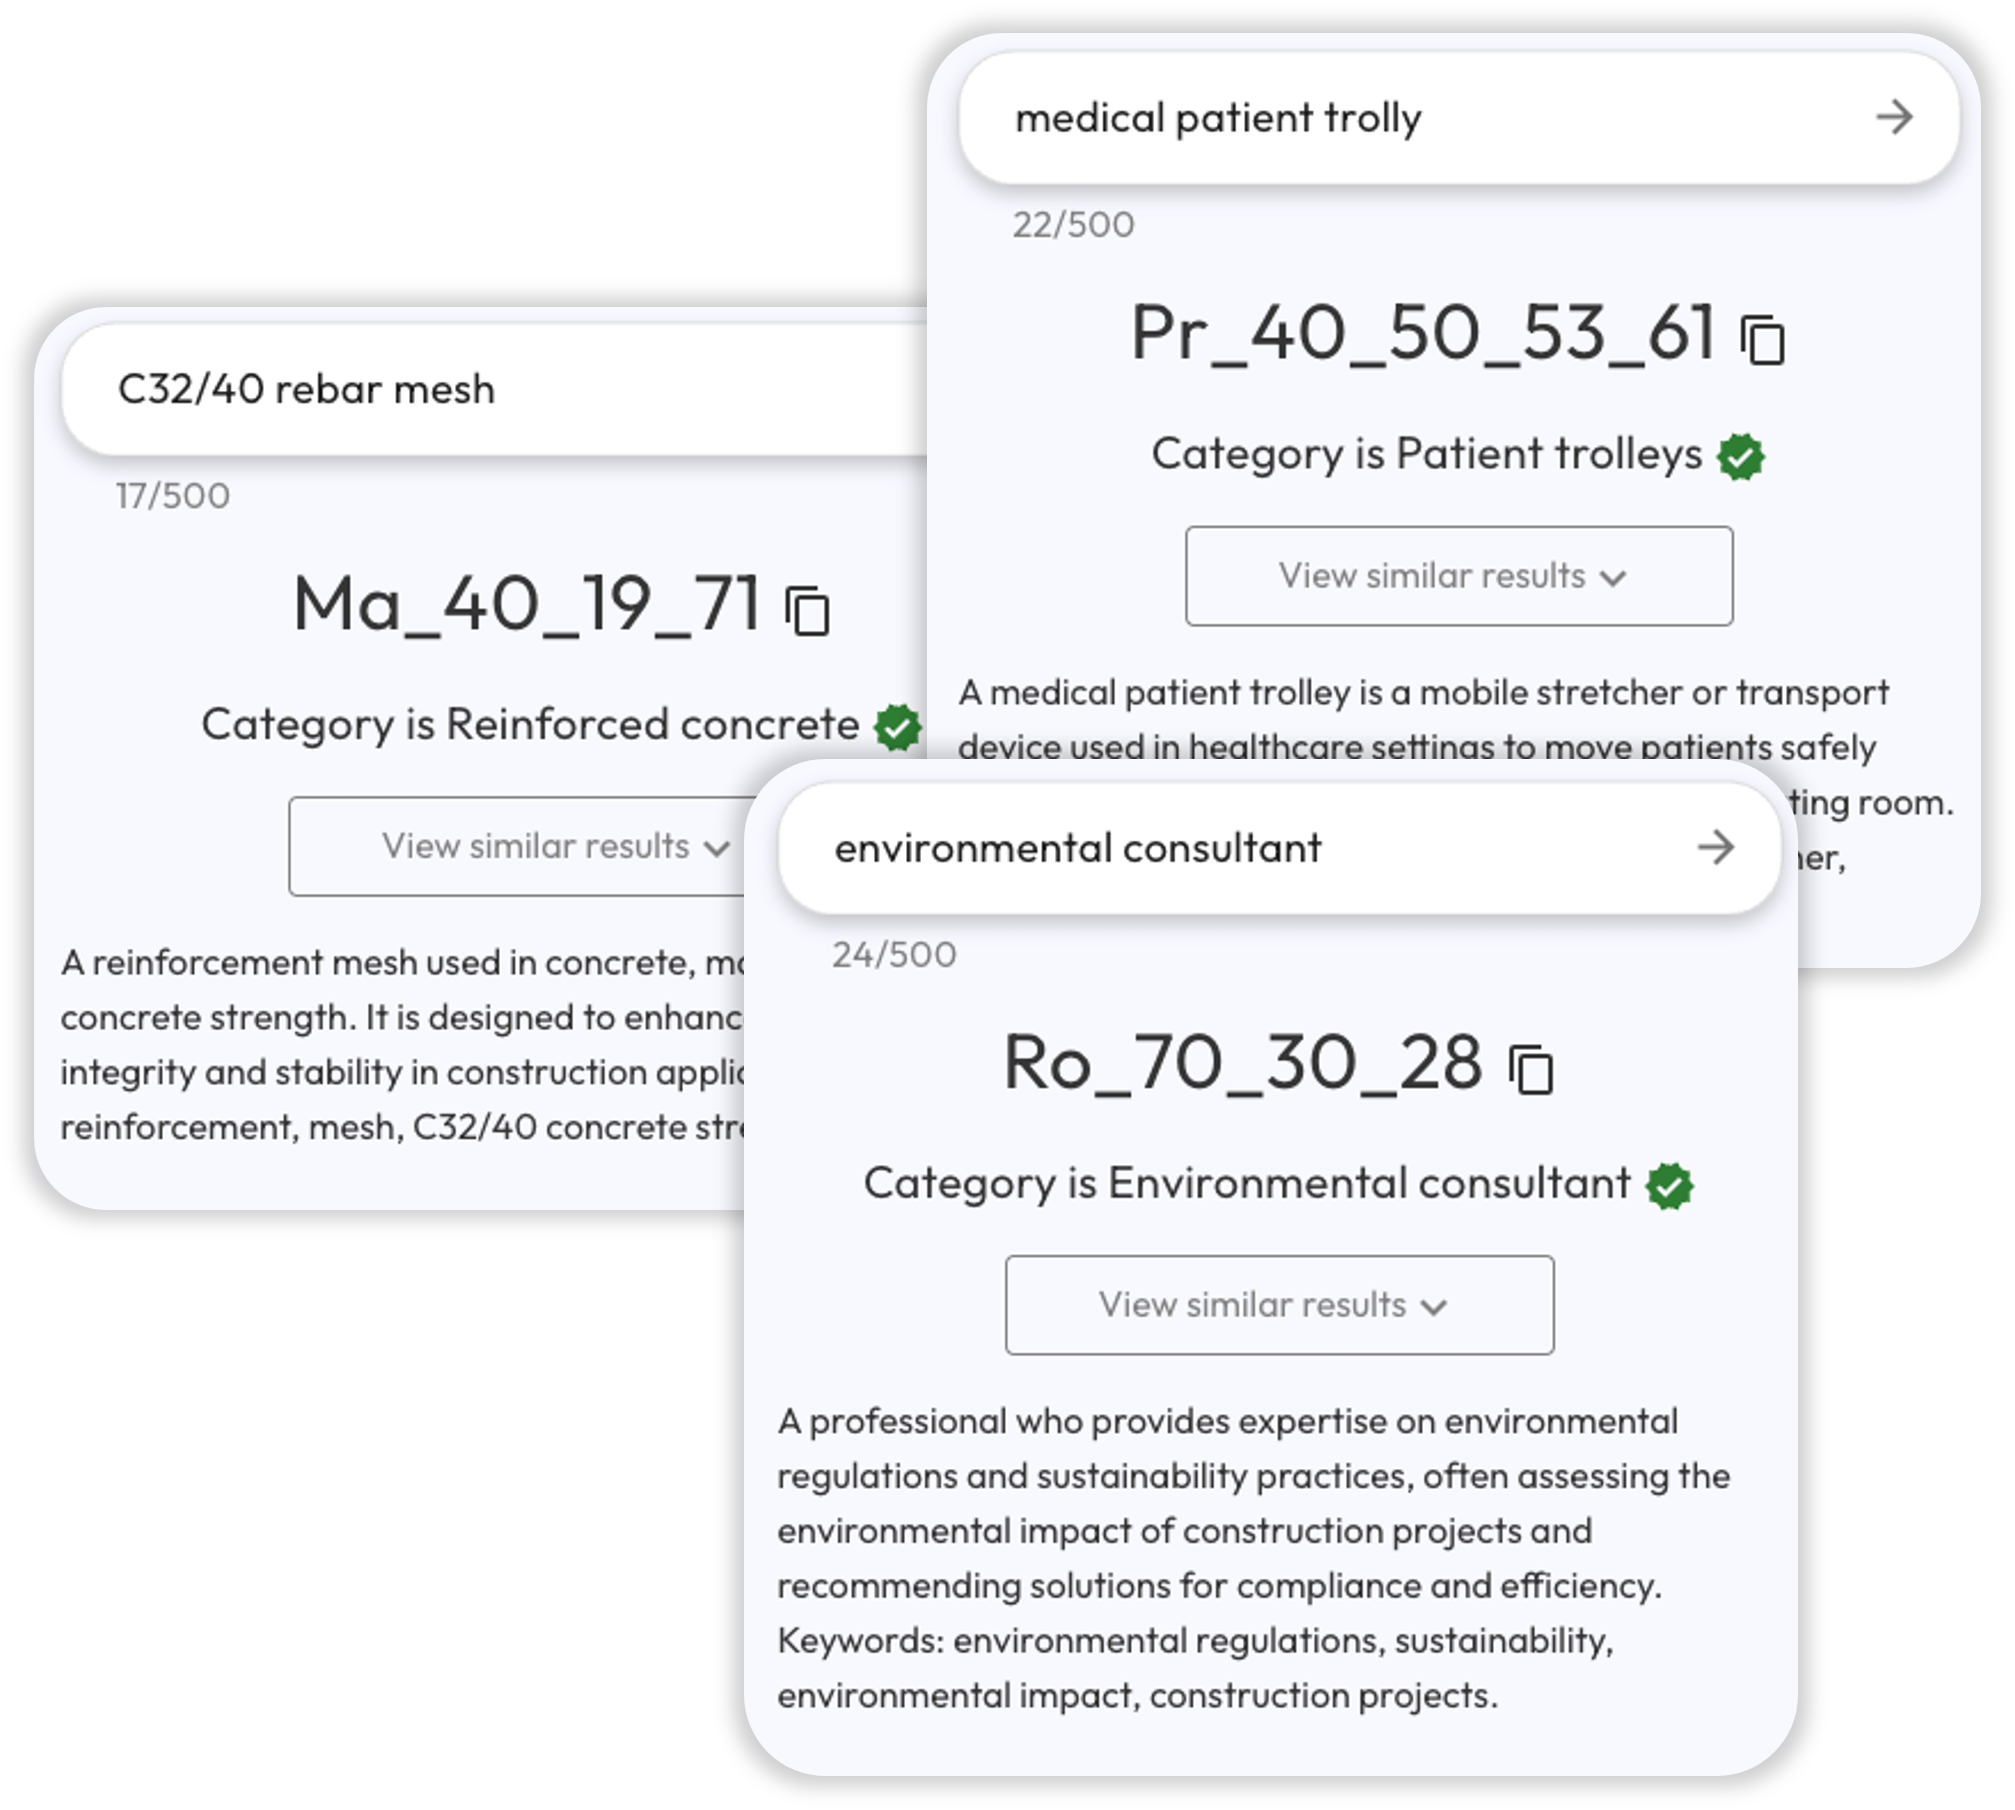Click the Category is Environmental consultant label

click(1247, 1183)
